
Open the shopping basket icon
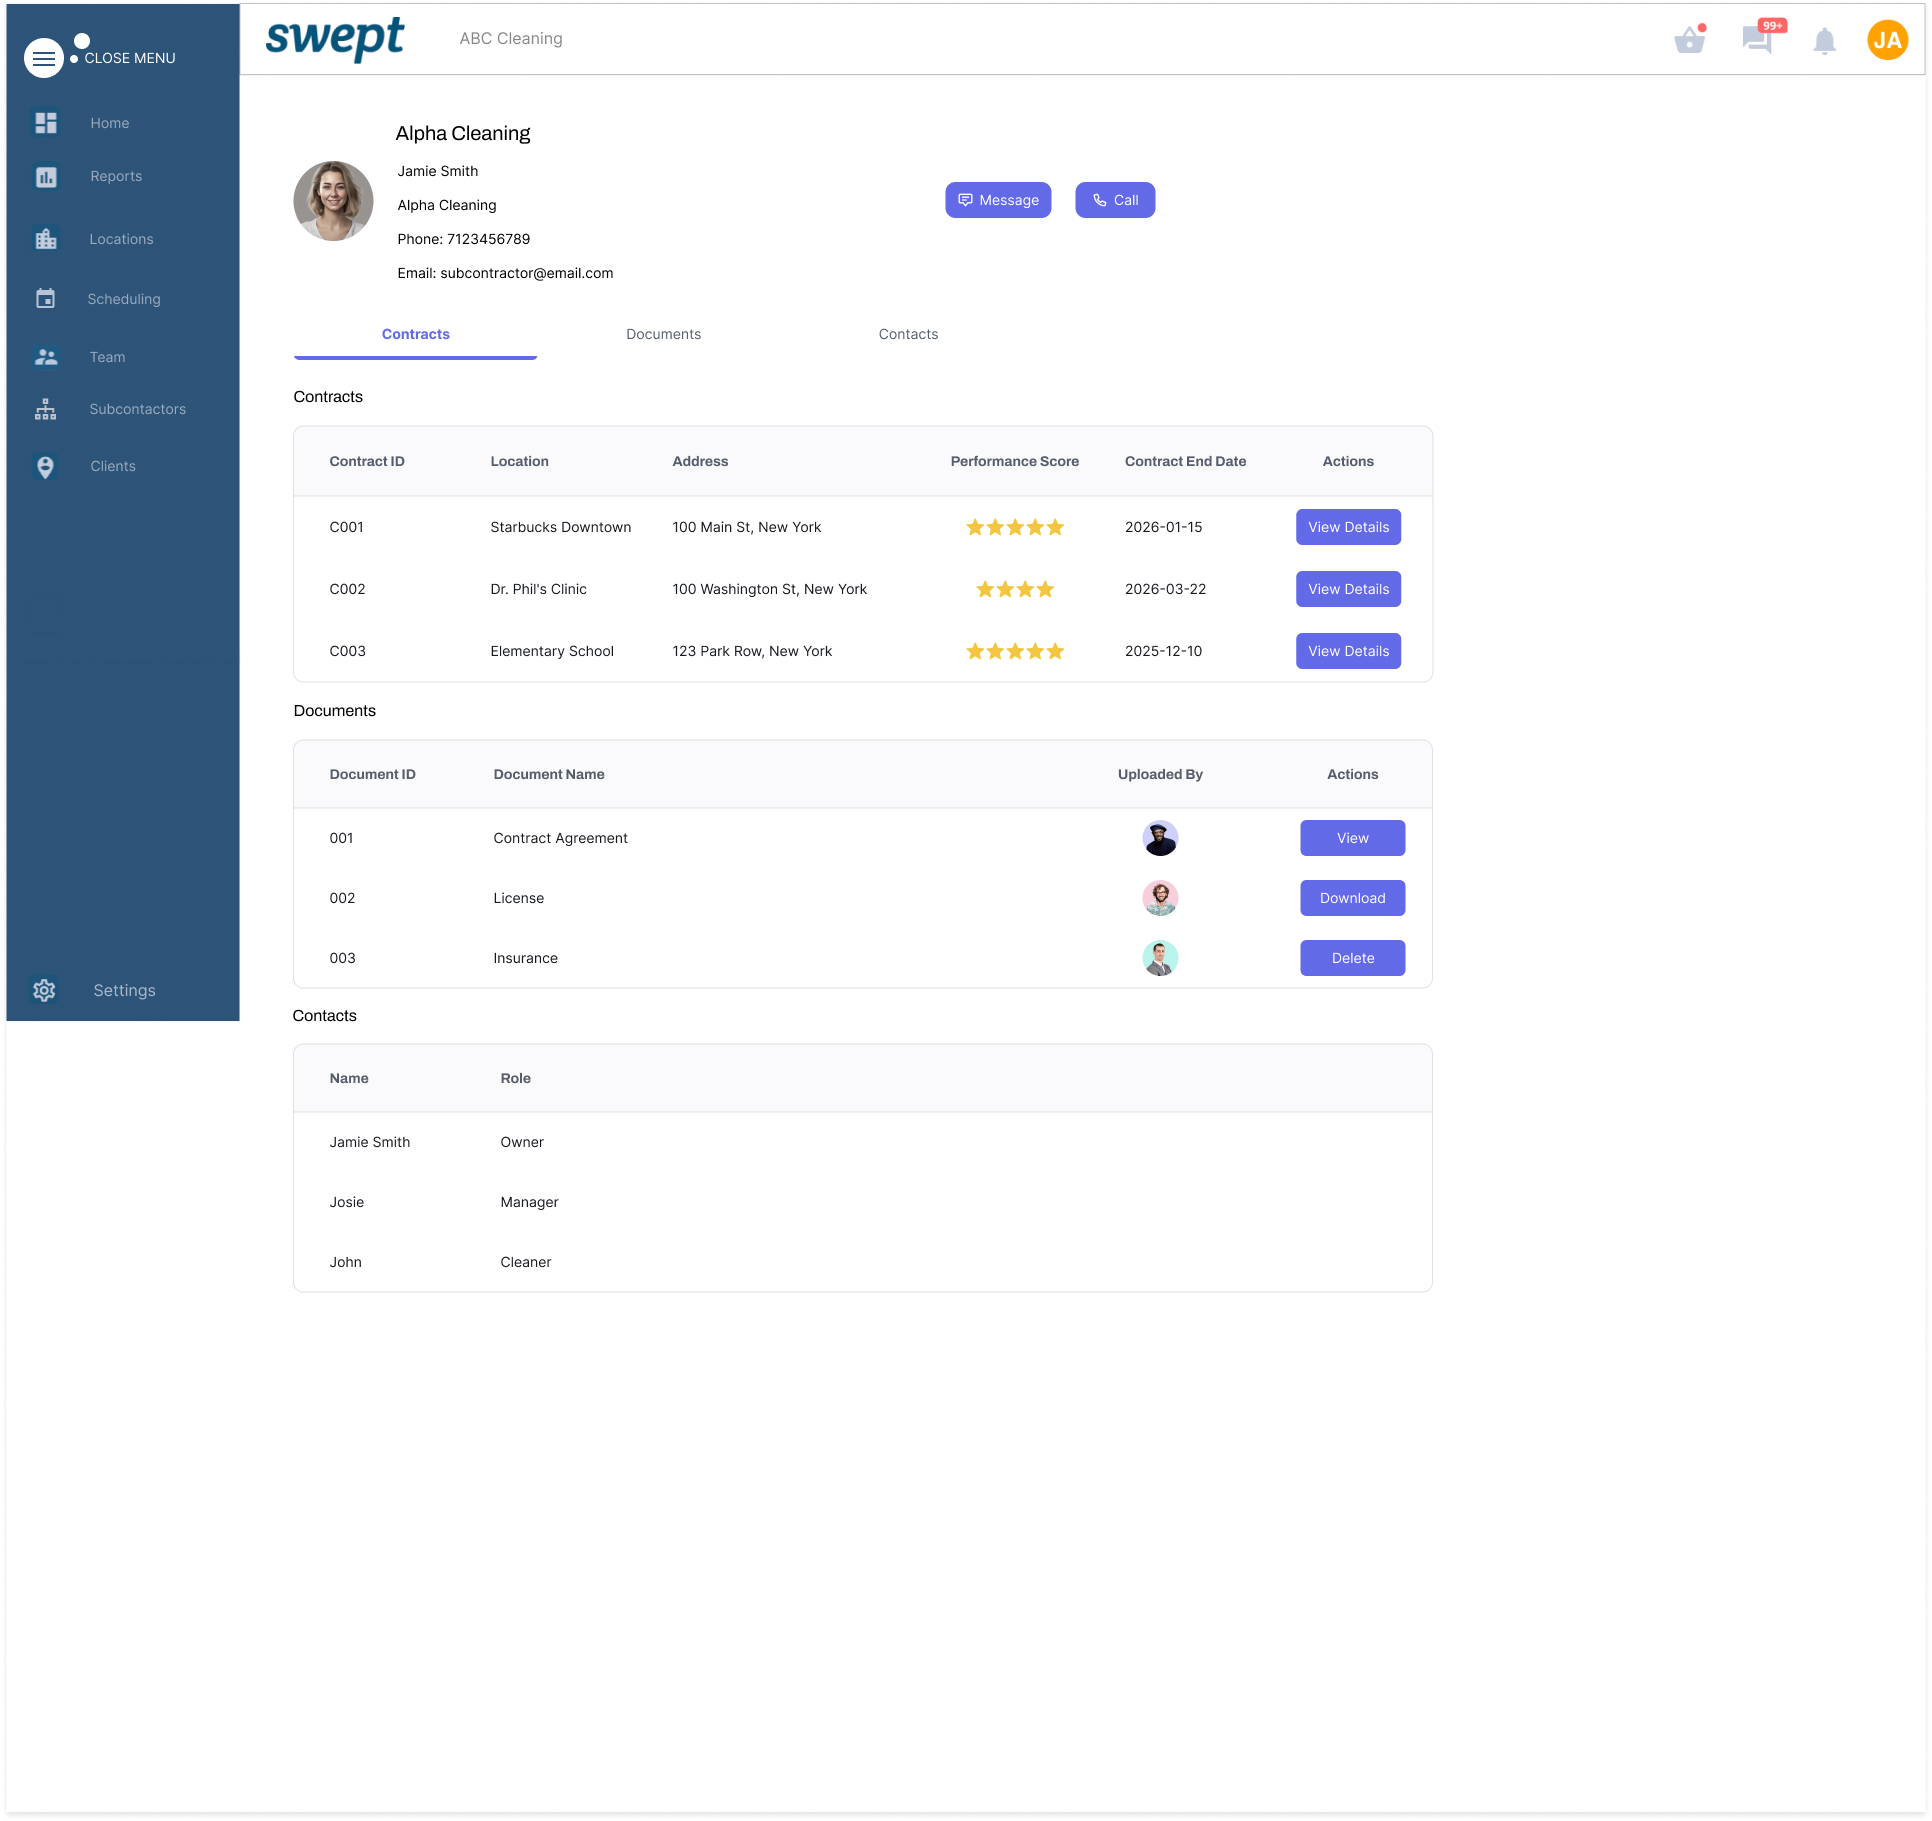[x=1689, y=40]
